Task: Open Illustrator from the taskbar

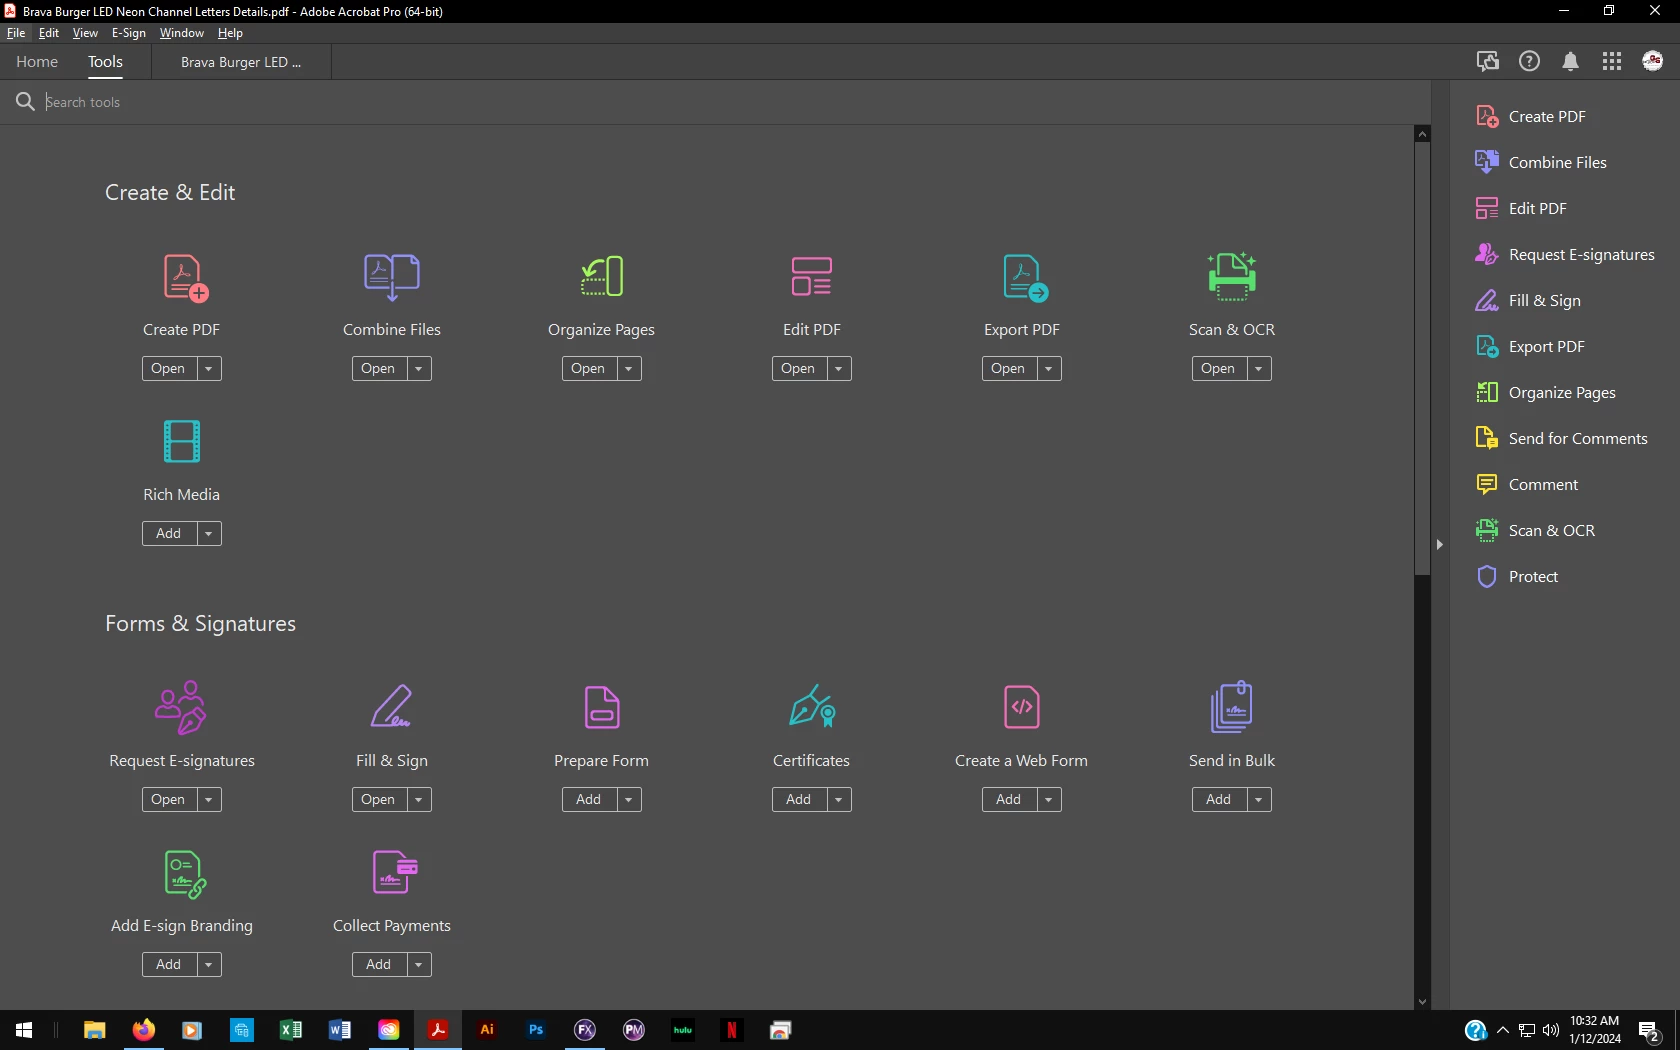Action: click(487, 1030)
